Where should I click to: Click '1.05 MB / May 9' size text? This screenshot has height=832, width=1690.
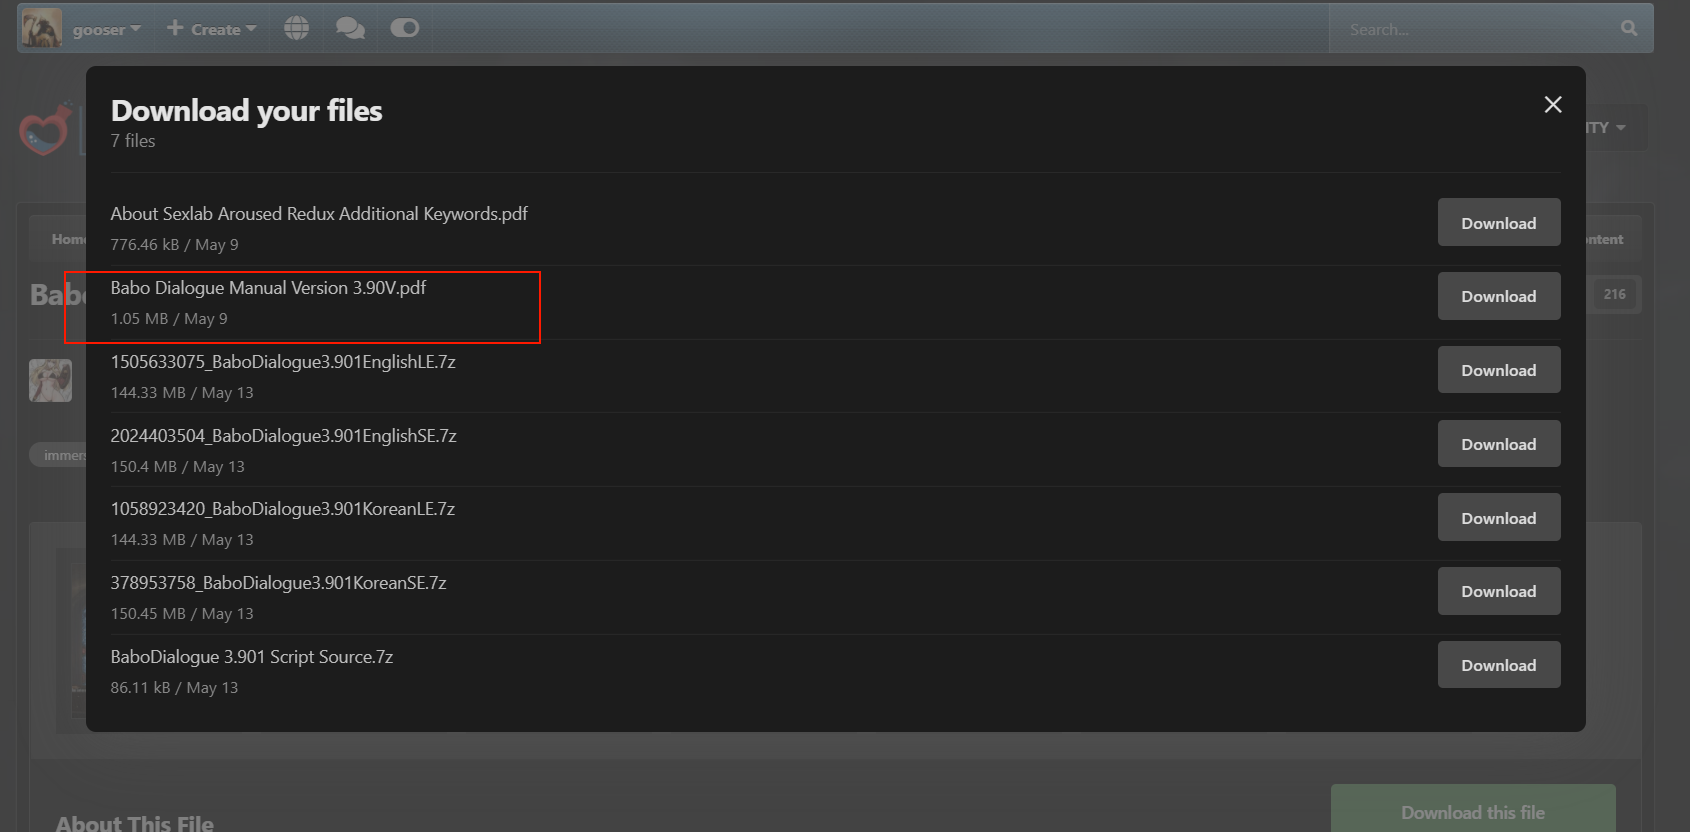[x=169, y=319]
